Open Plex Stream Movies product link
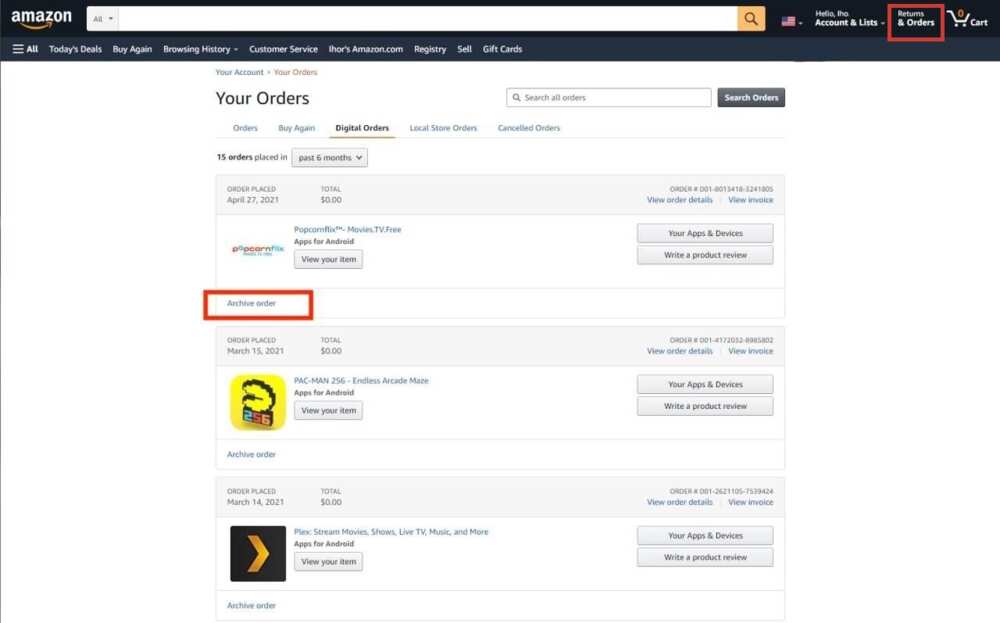Viewport: 1000px width, 623px height. (391, 532)
